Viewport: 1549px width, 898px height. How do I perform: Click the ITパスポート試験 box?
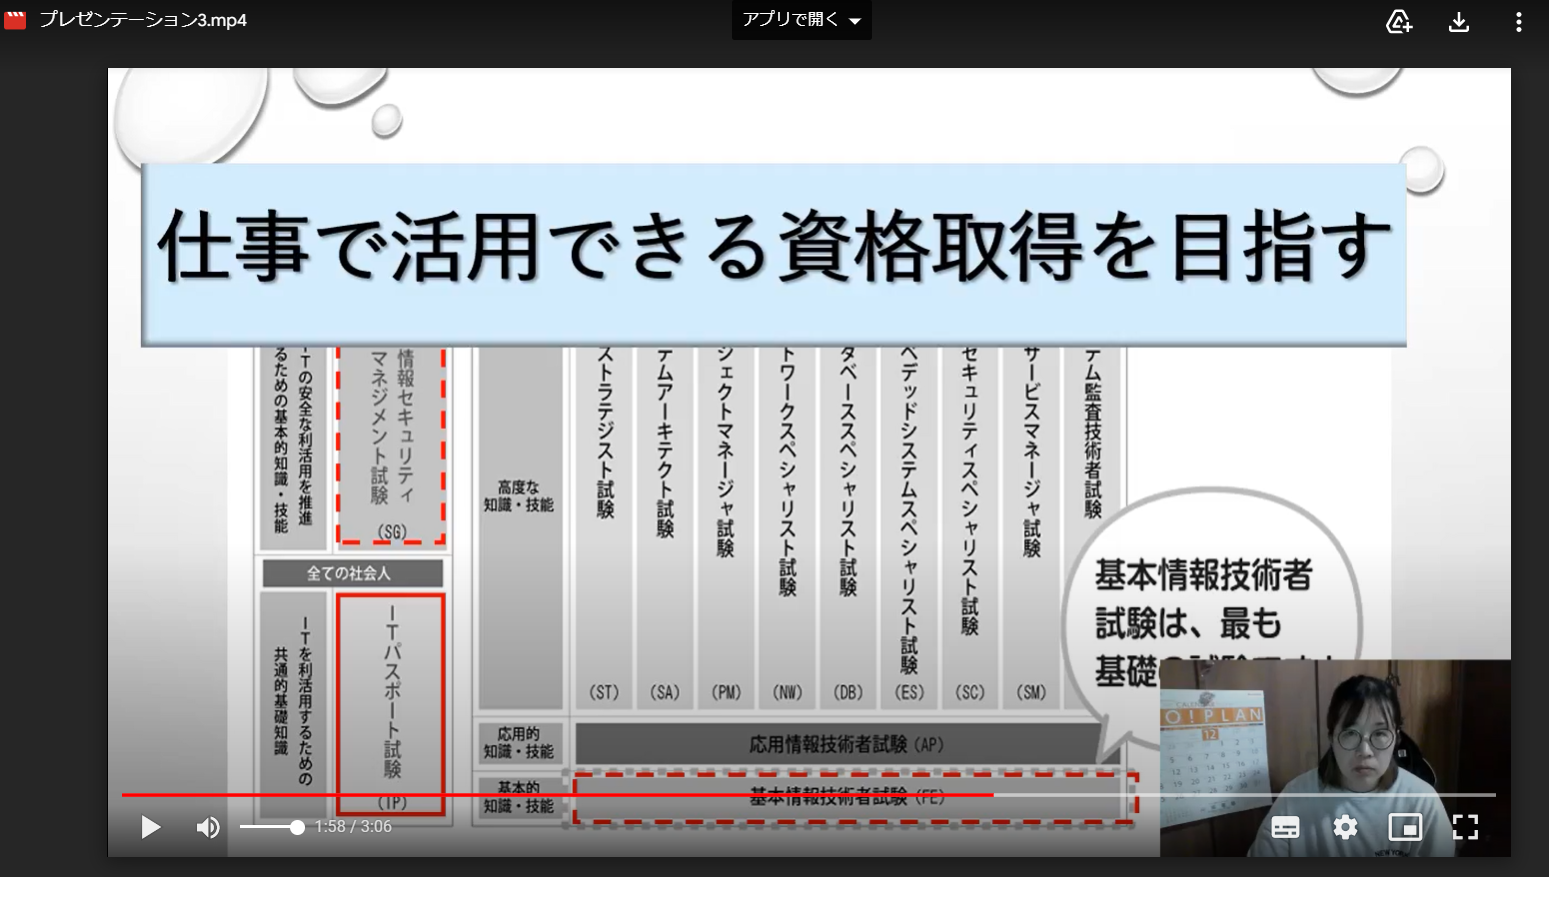391,703
